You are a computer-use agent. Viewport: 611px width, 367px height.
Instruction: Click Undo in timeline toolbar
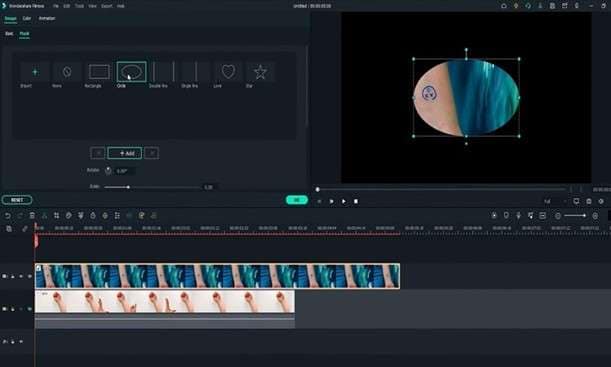8,215
